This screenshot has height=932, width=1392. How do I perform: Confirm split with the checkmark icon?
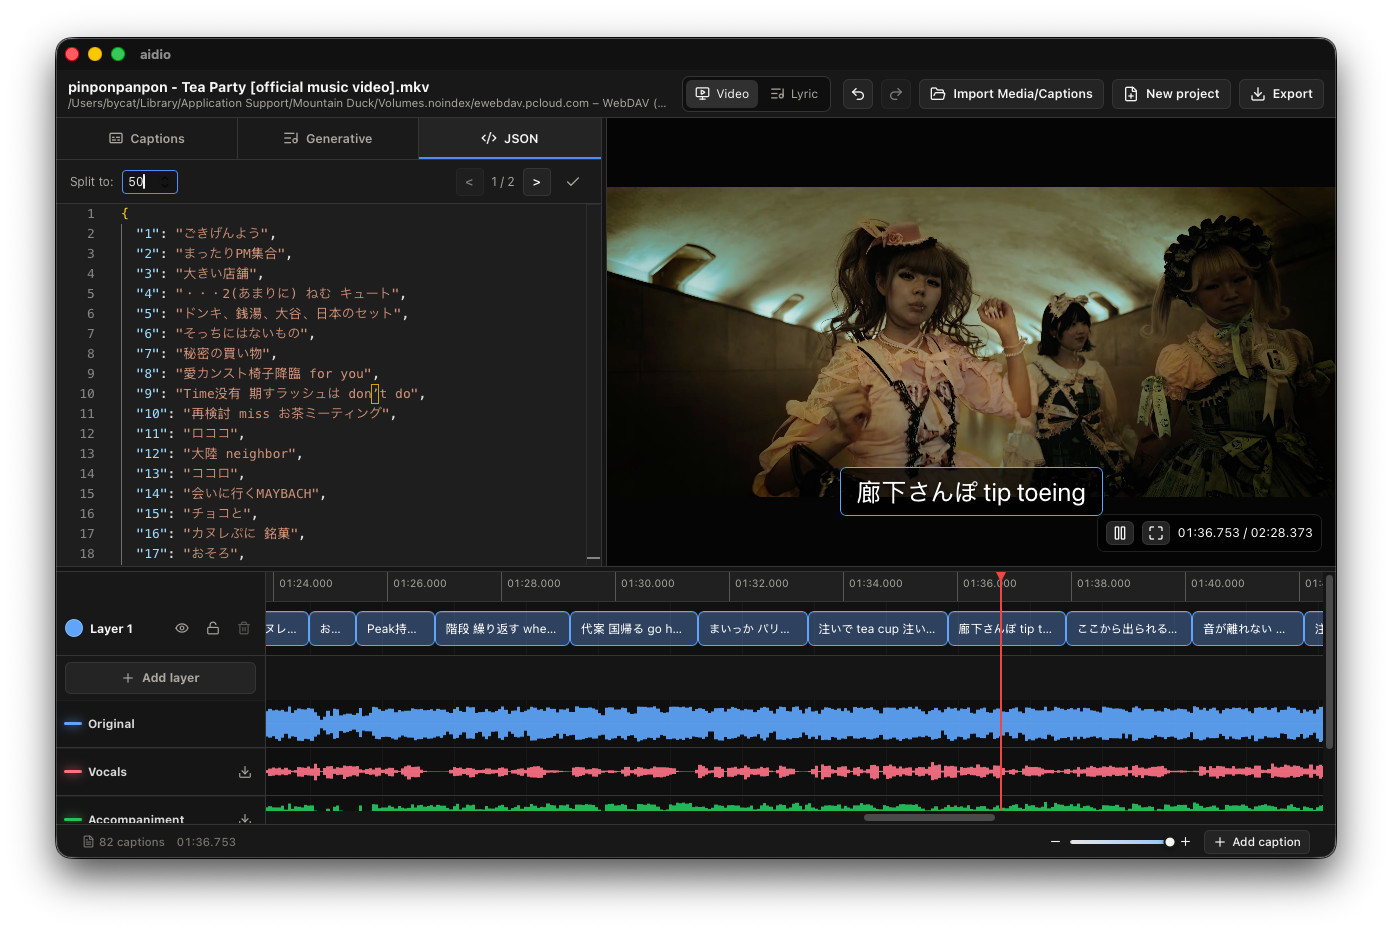[x=573, y=182]
